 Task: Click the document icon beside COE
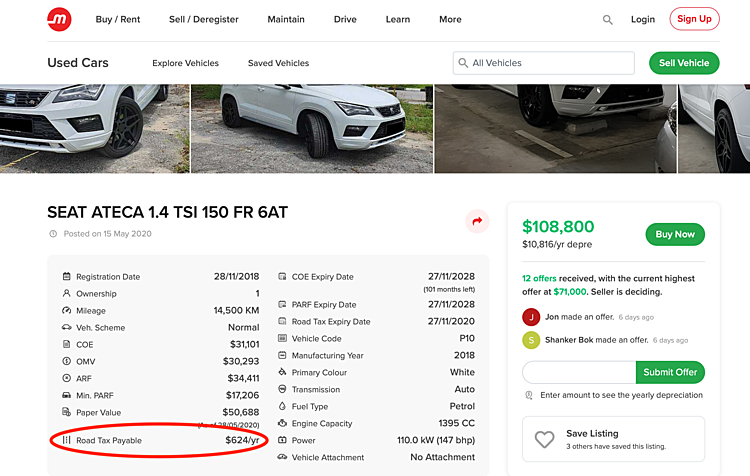tap(66, 344)
